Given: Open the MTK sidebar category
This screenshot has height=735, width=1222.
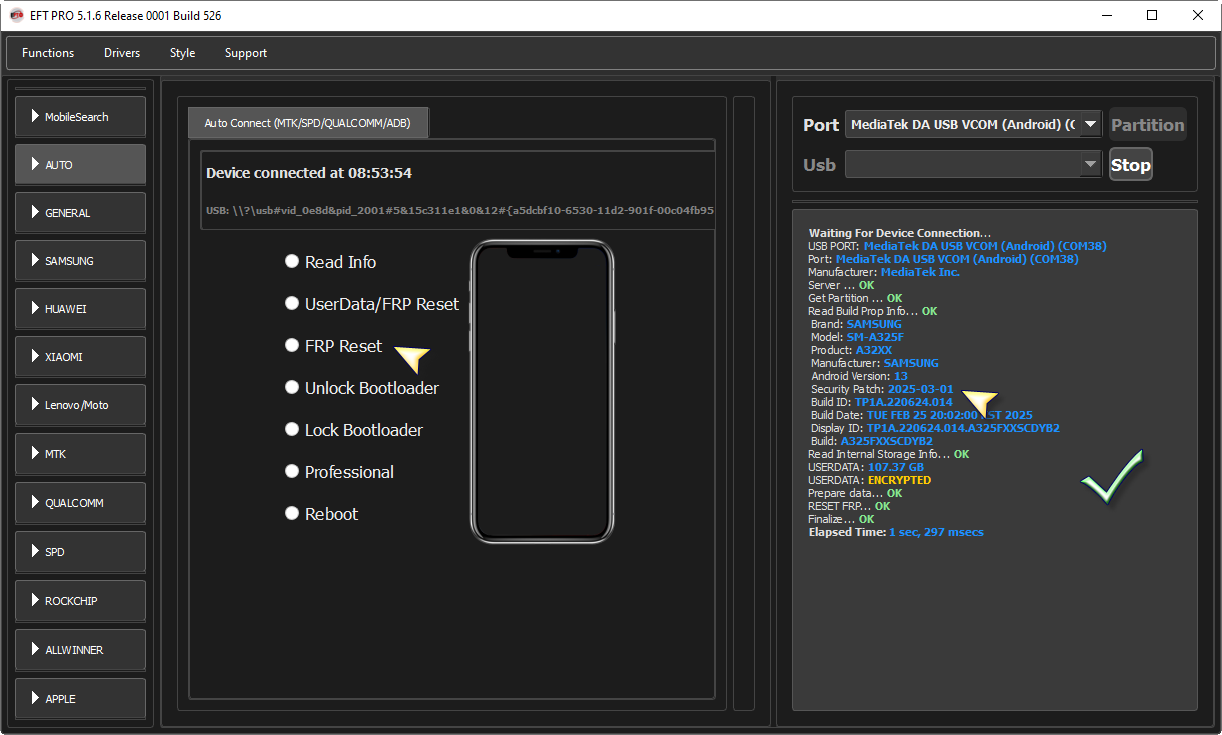Looking at the screenshot, I should (x=81, y=454).
